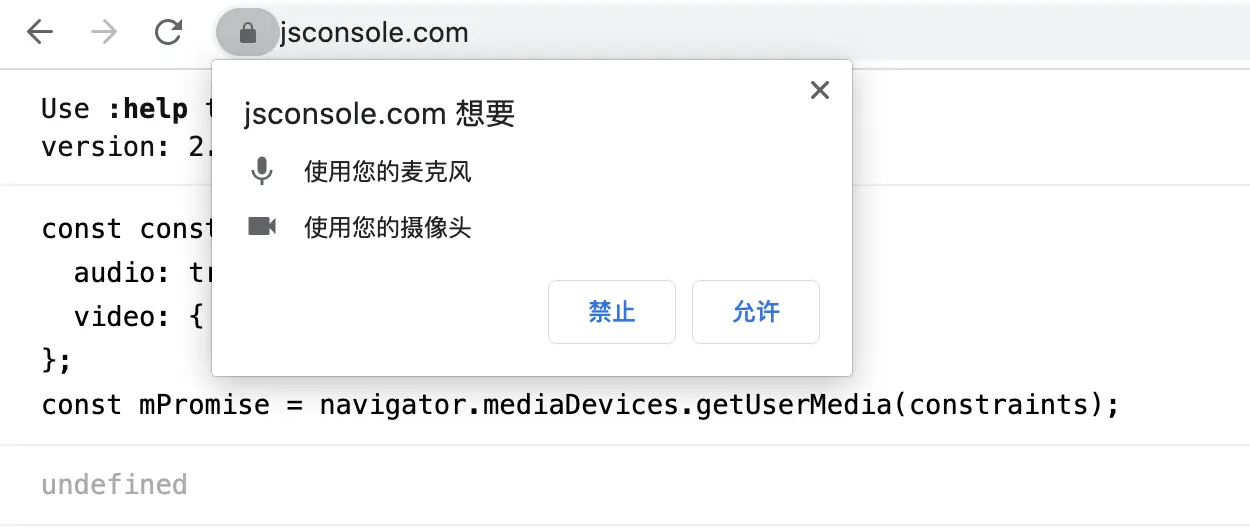Click the 'jsconsole.com 想要' prompt title
This screenshot has width=1250, height=532.
click(x=379, y=114)
